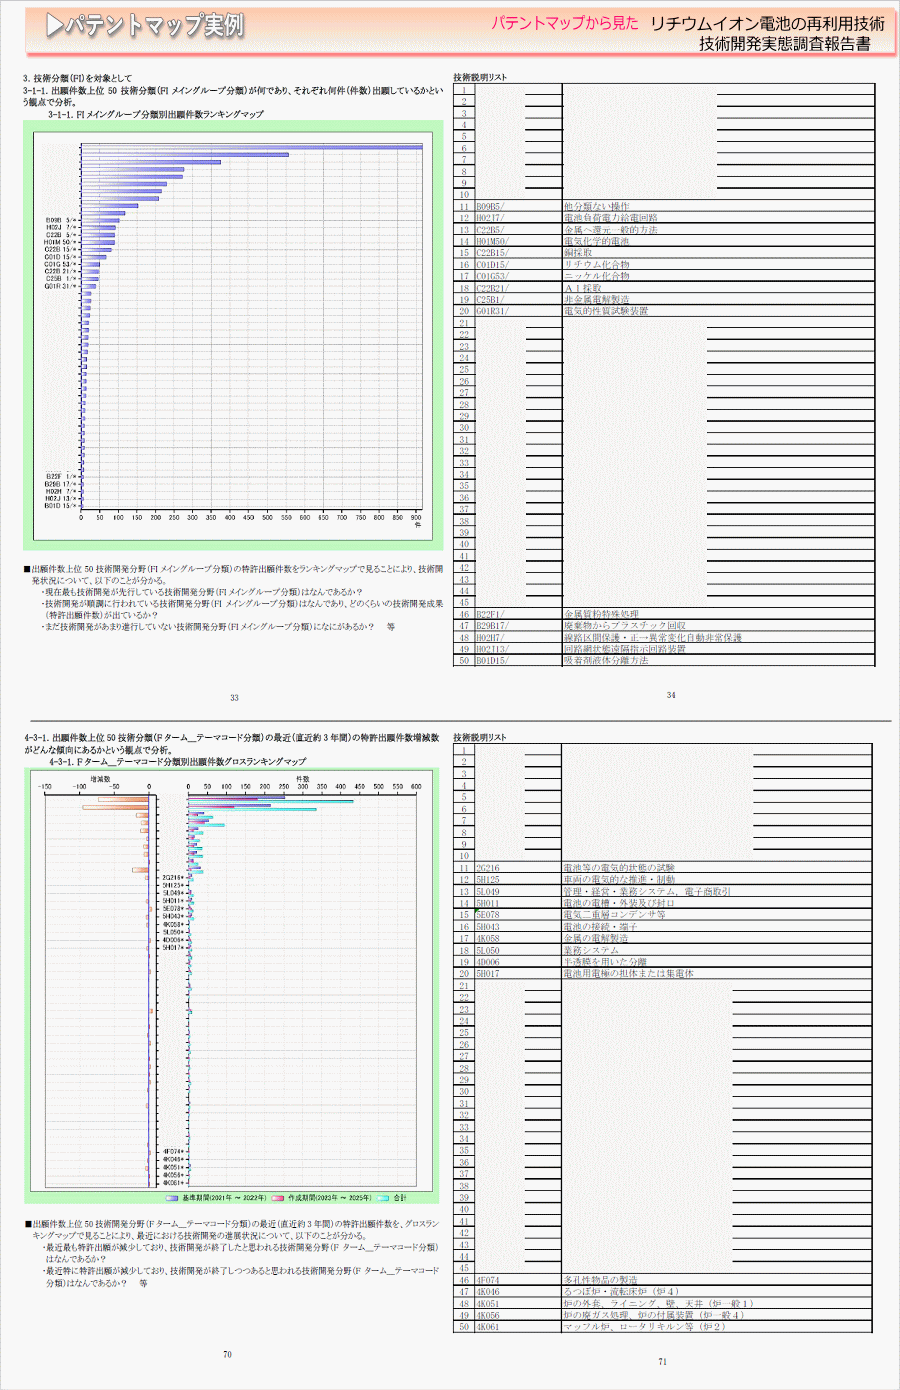Click the upper 技術説明リスト table heading
The height and width of the screenshot is (1390, 900).
pyautogui.click(x=480, y=77)
